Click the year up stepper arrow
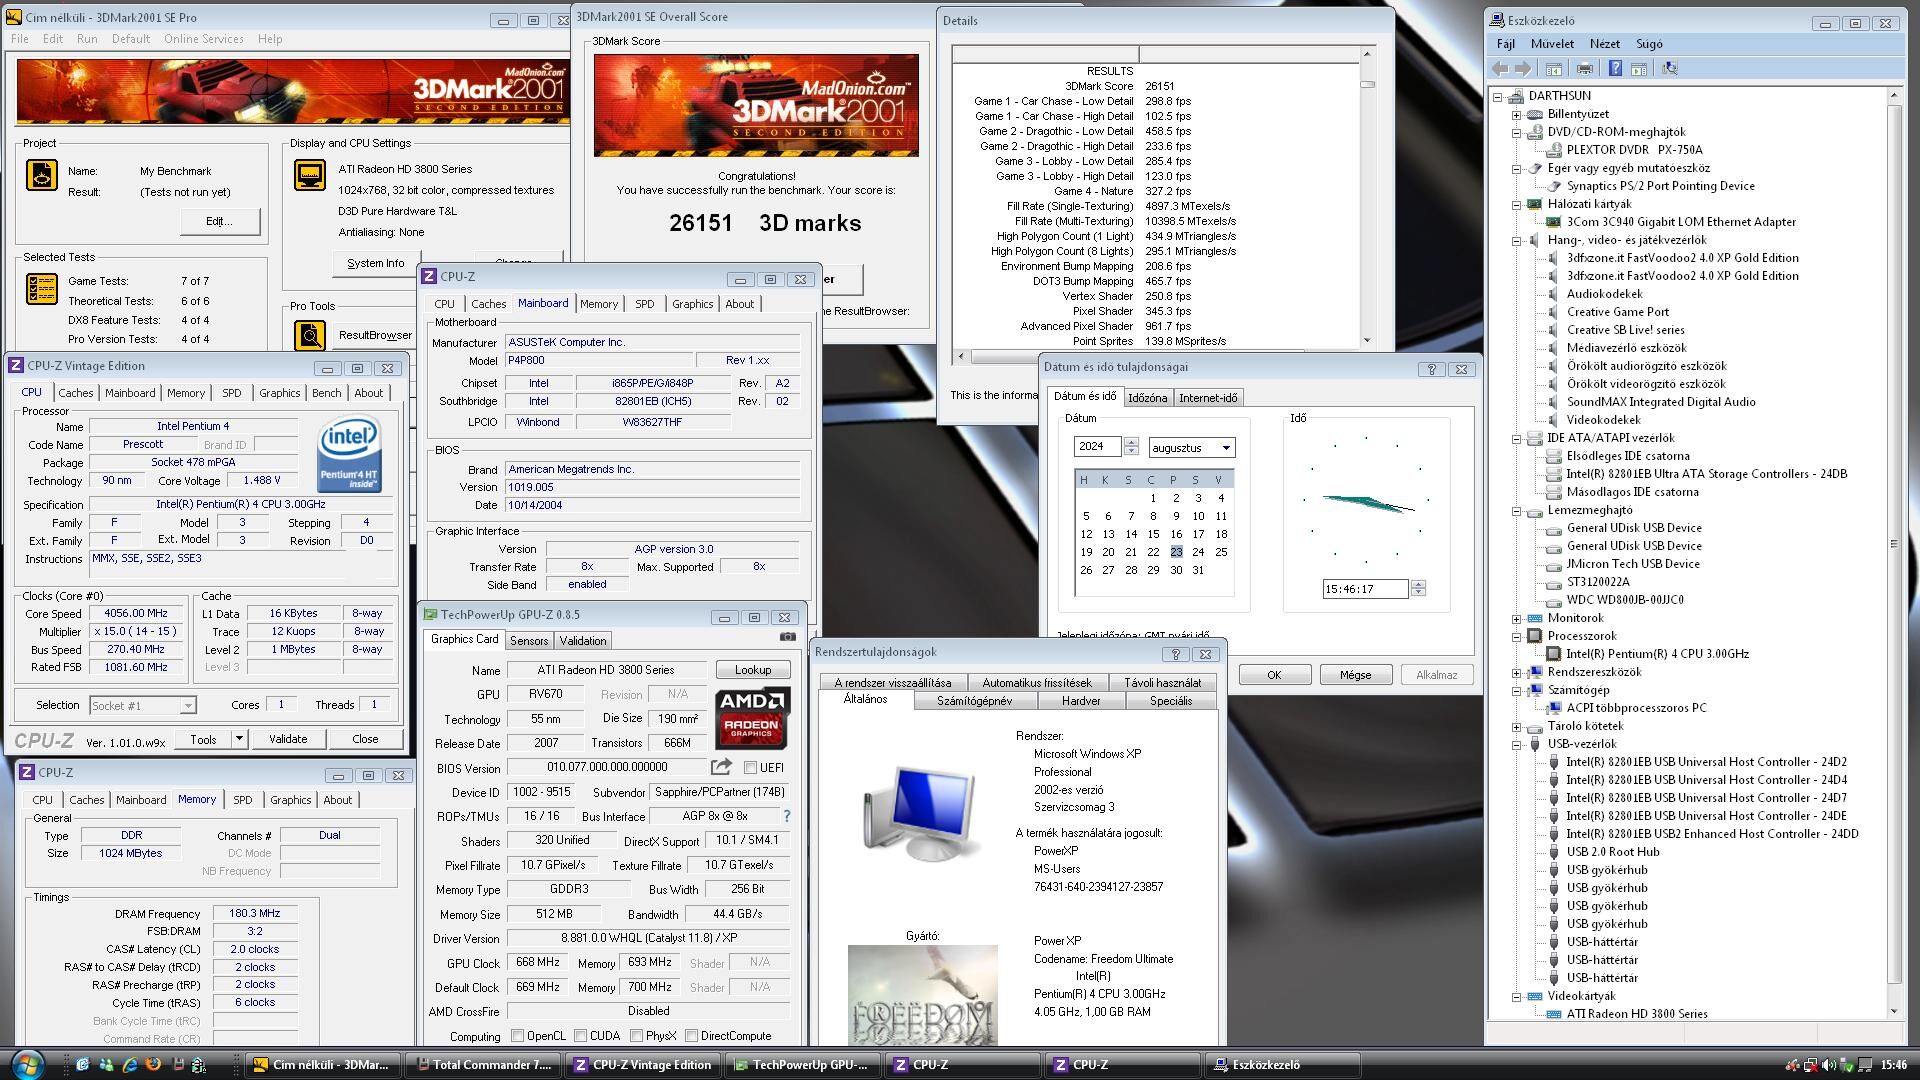Image resolution: width=1920 pixels, height=1080 pixels. tap(1131, 443)
